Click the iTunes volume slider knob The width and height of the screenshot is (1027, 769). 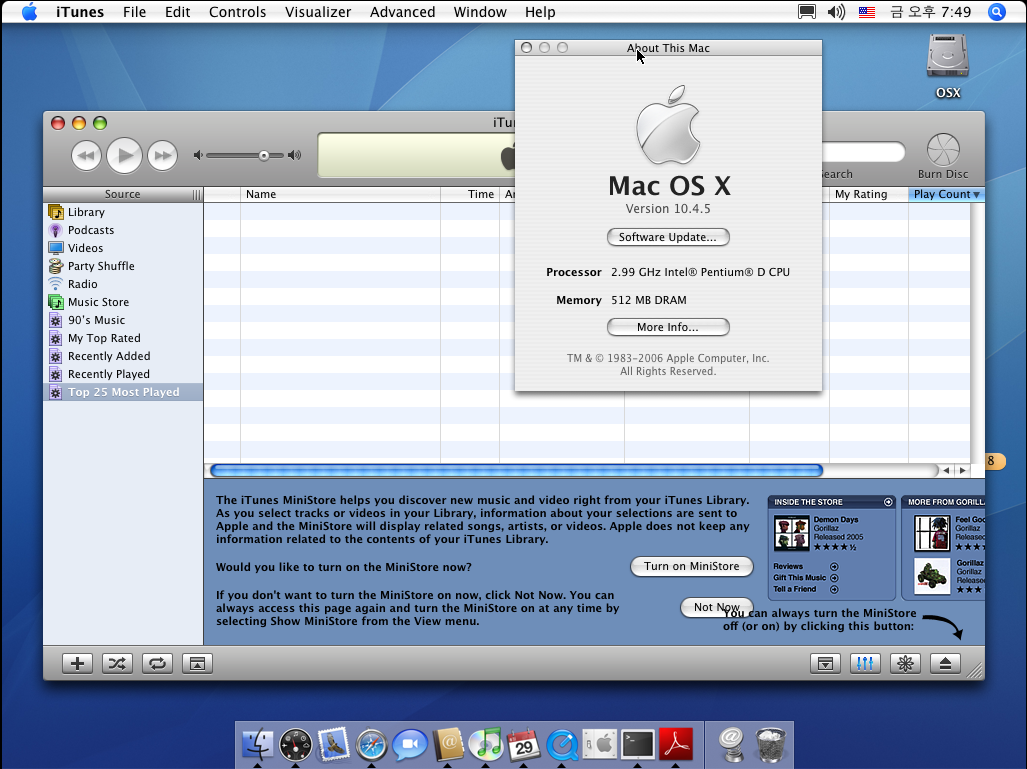pos(263,156)
